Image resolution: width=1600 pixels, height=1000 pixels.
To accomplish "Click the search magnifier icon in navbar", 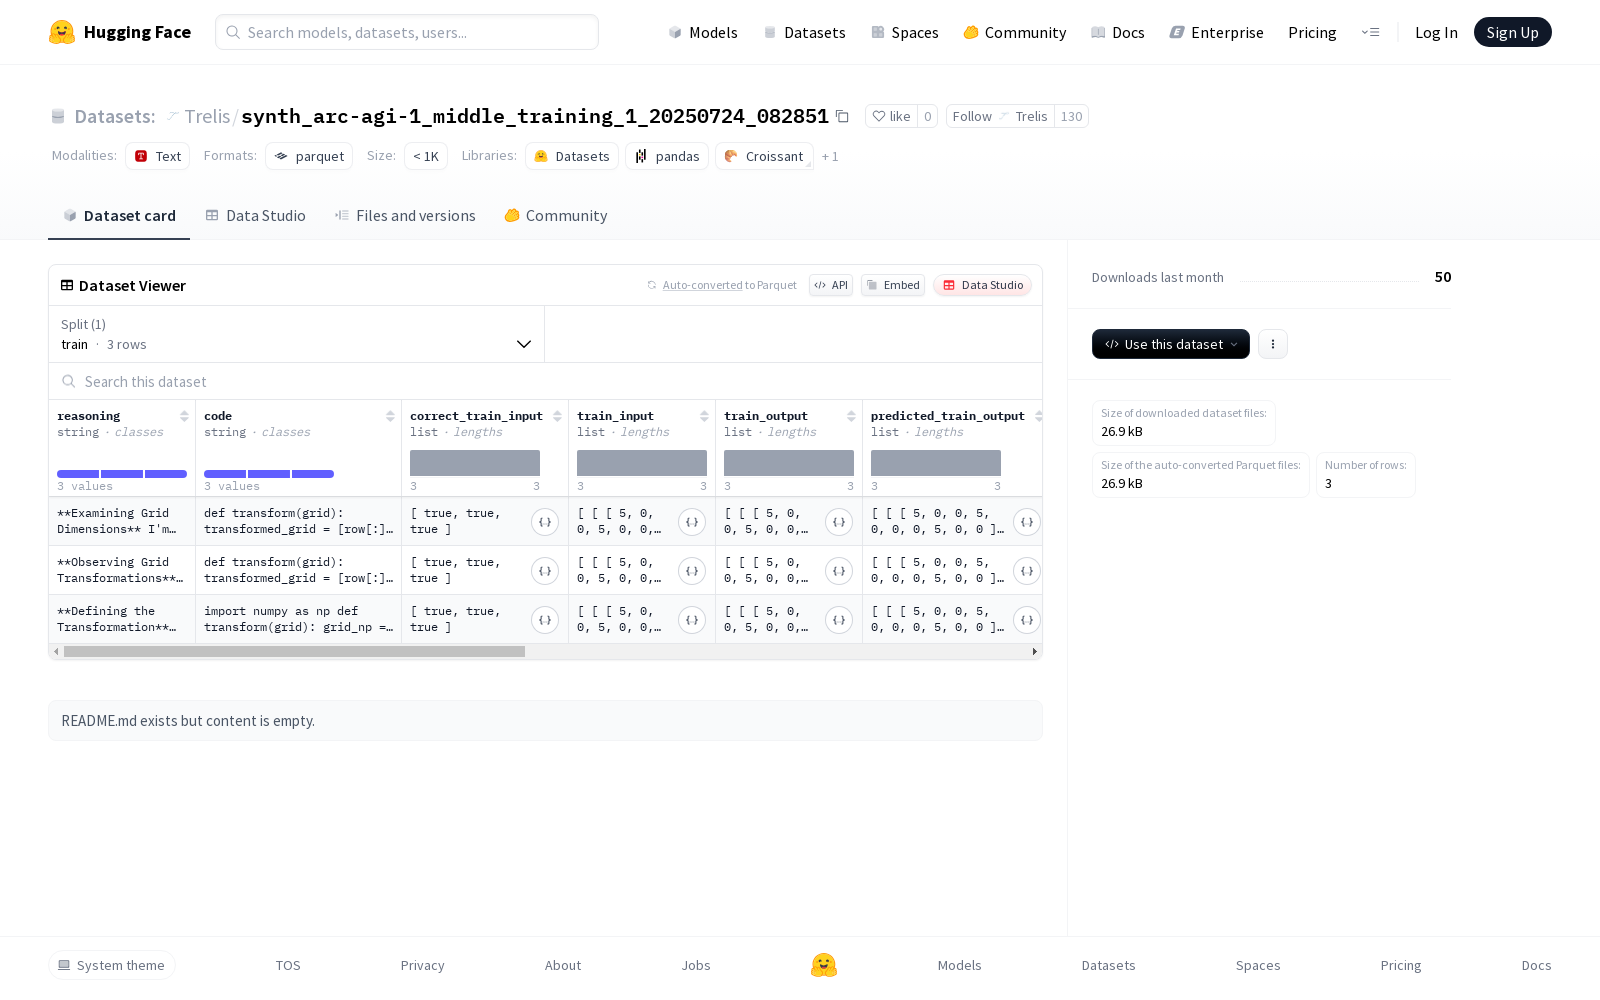I will click(x=233, y=32).
